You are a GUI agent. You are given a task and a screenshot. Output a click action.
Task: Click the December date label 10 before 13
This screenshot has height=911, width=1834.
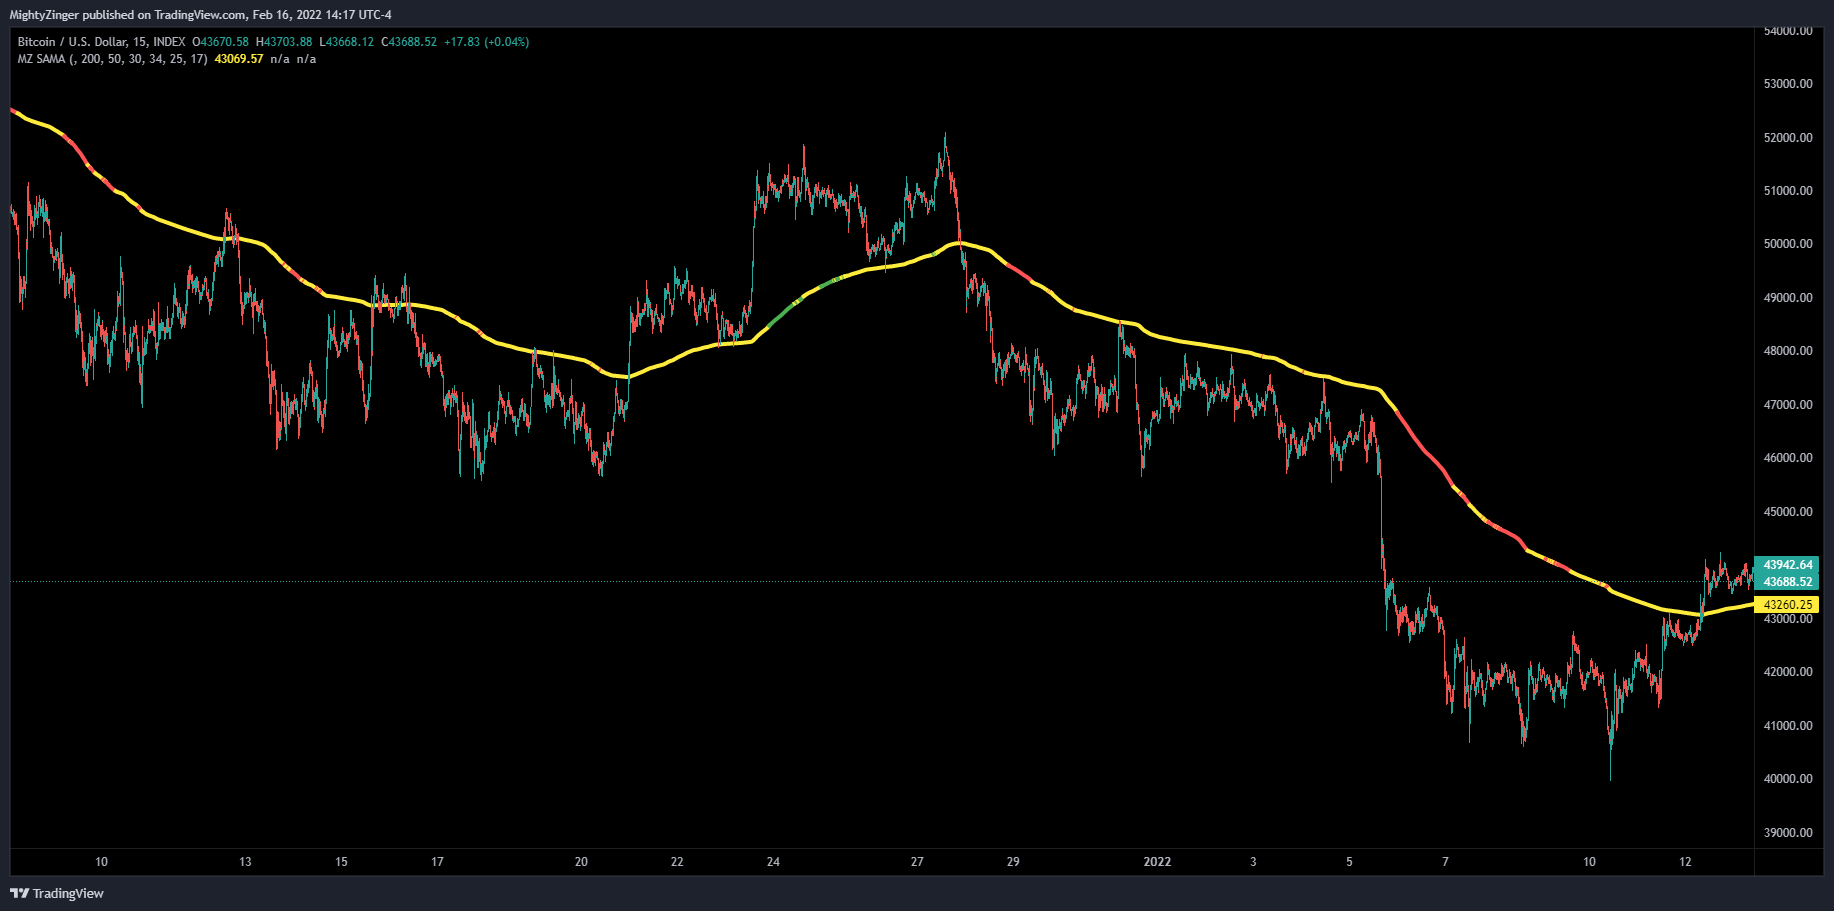[x=101, y=862]
